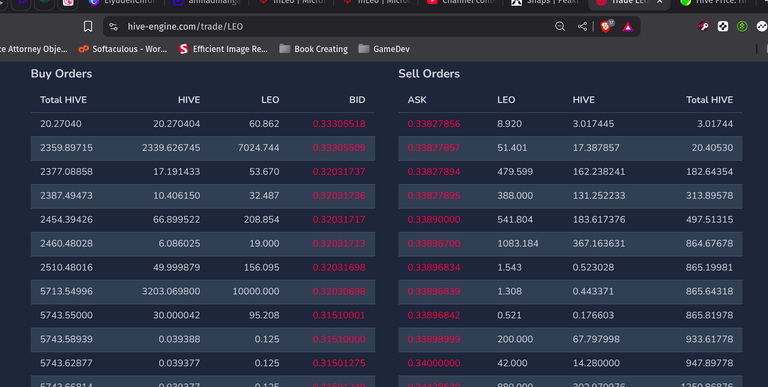The image size is (768, 387).
Task: Select ask price 0.33827856 in Sell Orders
Action: point(434,124)
